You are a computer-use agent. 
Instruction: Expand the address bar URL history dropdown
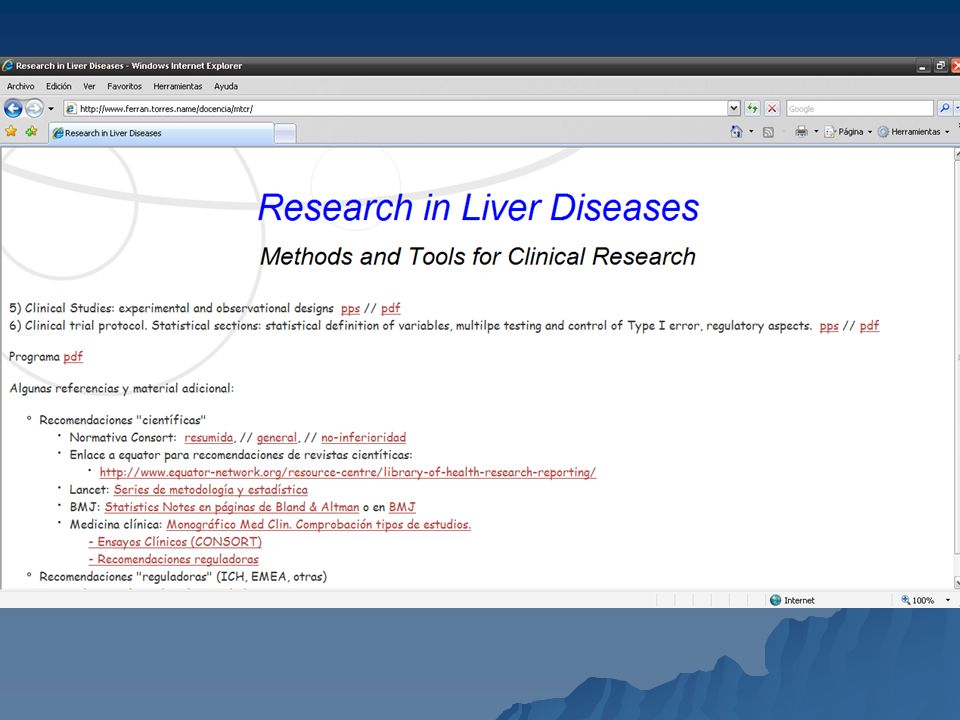734,108
